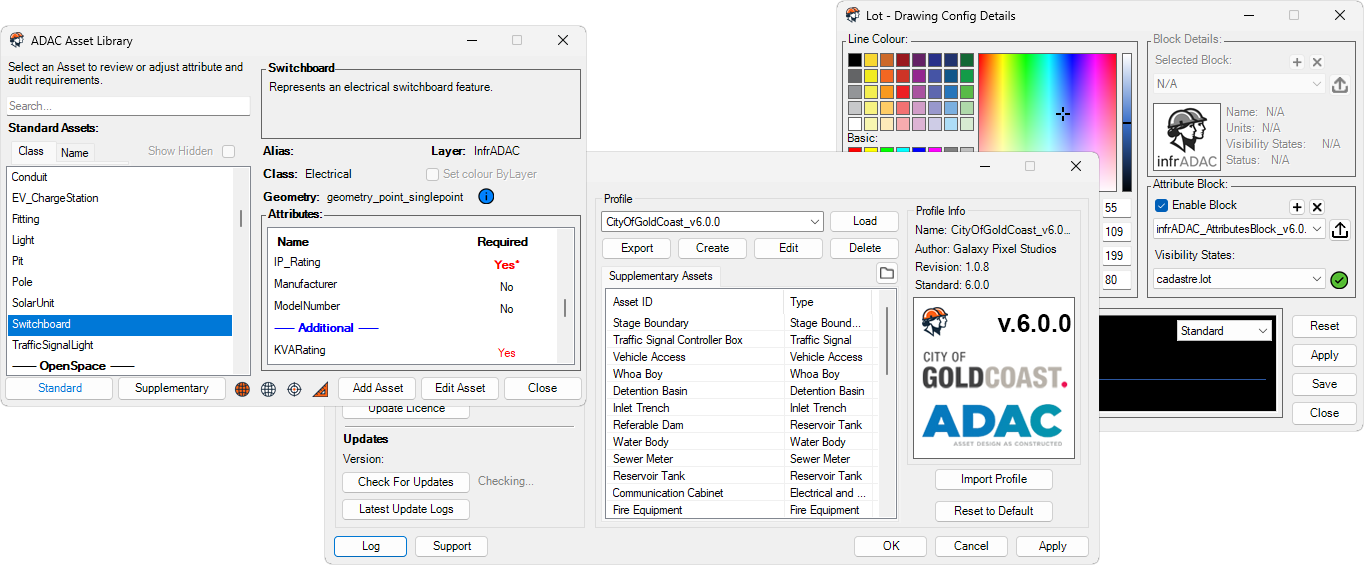Screen dimensions: 1364x565
Task: Click the blue info icon beside Geometry
Action: tap(486, 197)
